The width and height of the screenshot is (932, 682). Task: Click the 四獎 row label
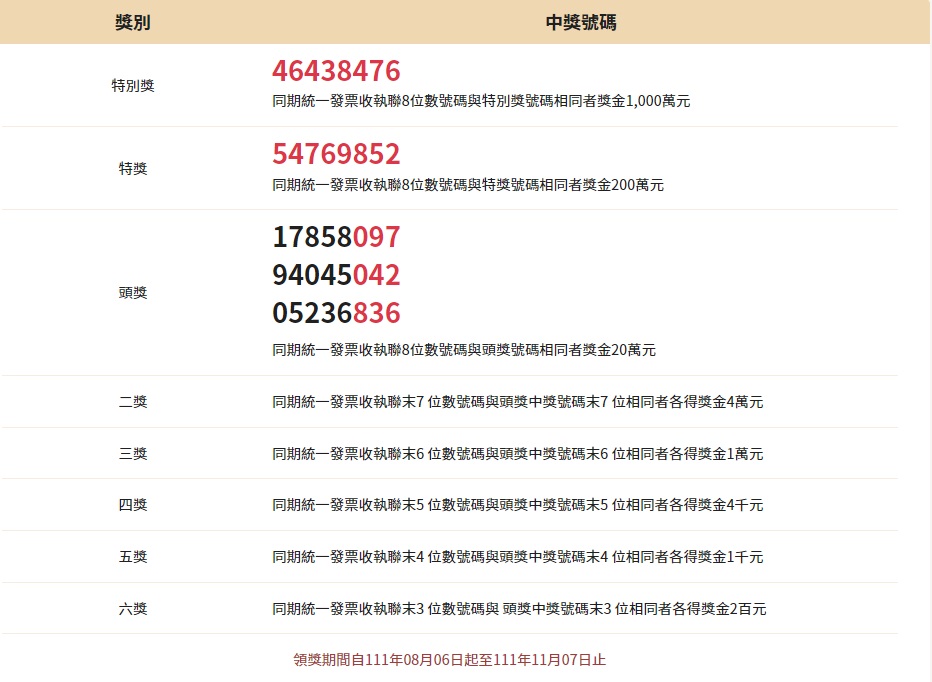tap(133, 505)
